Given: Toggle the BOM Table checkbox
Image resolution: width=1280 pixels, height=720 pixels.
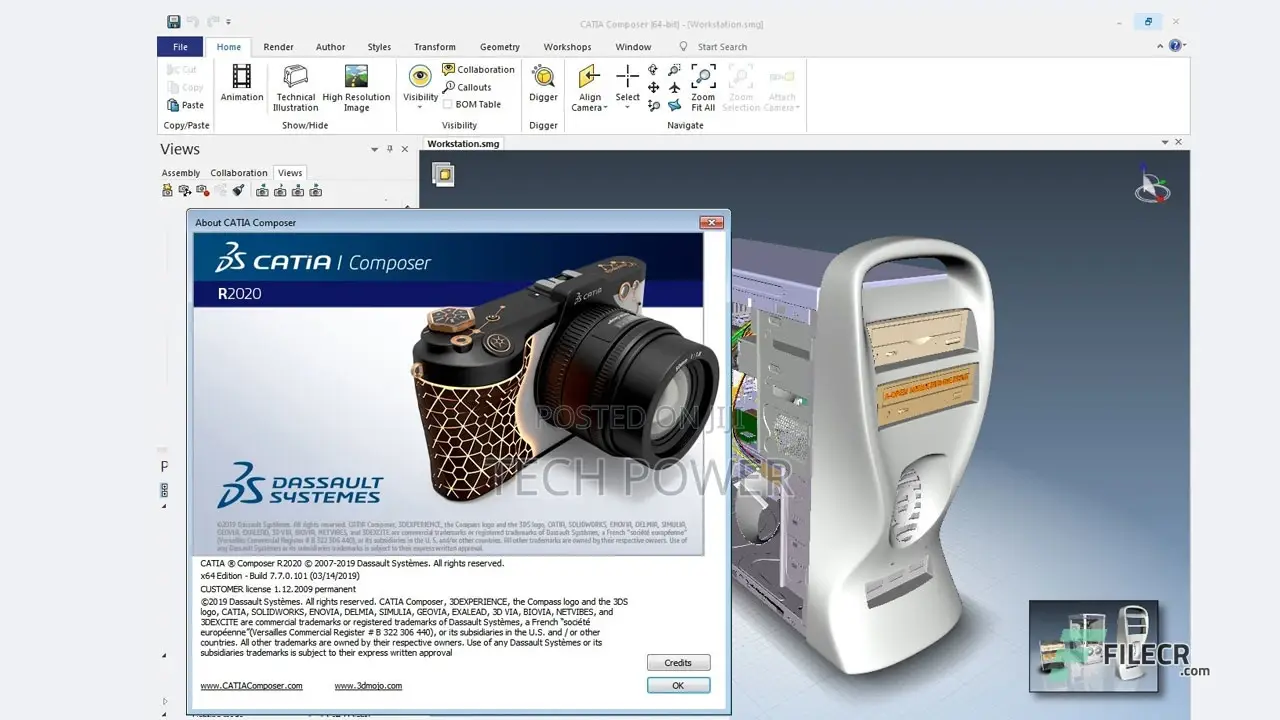Looking at the screenshot, I should pyautogui.click(x=448, y=104).
